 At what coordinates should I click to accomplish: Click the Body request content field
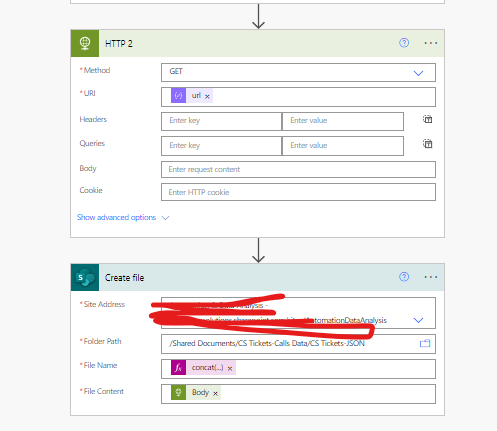298,169
